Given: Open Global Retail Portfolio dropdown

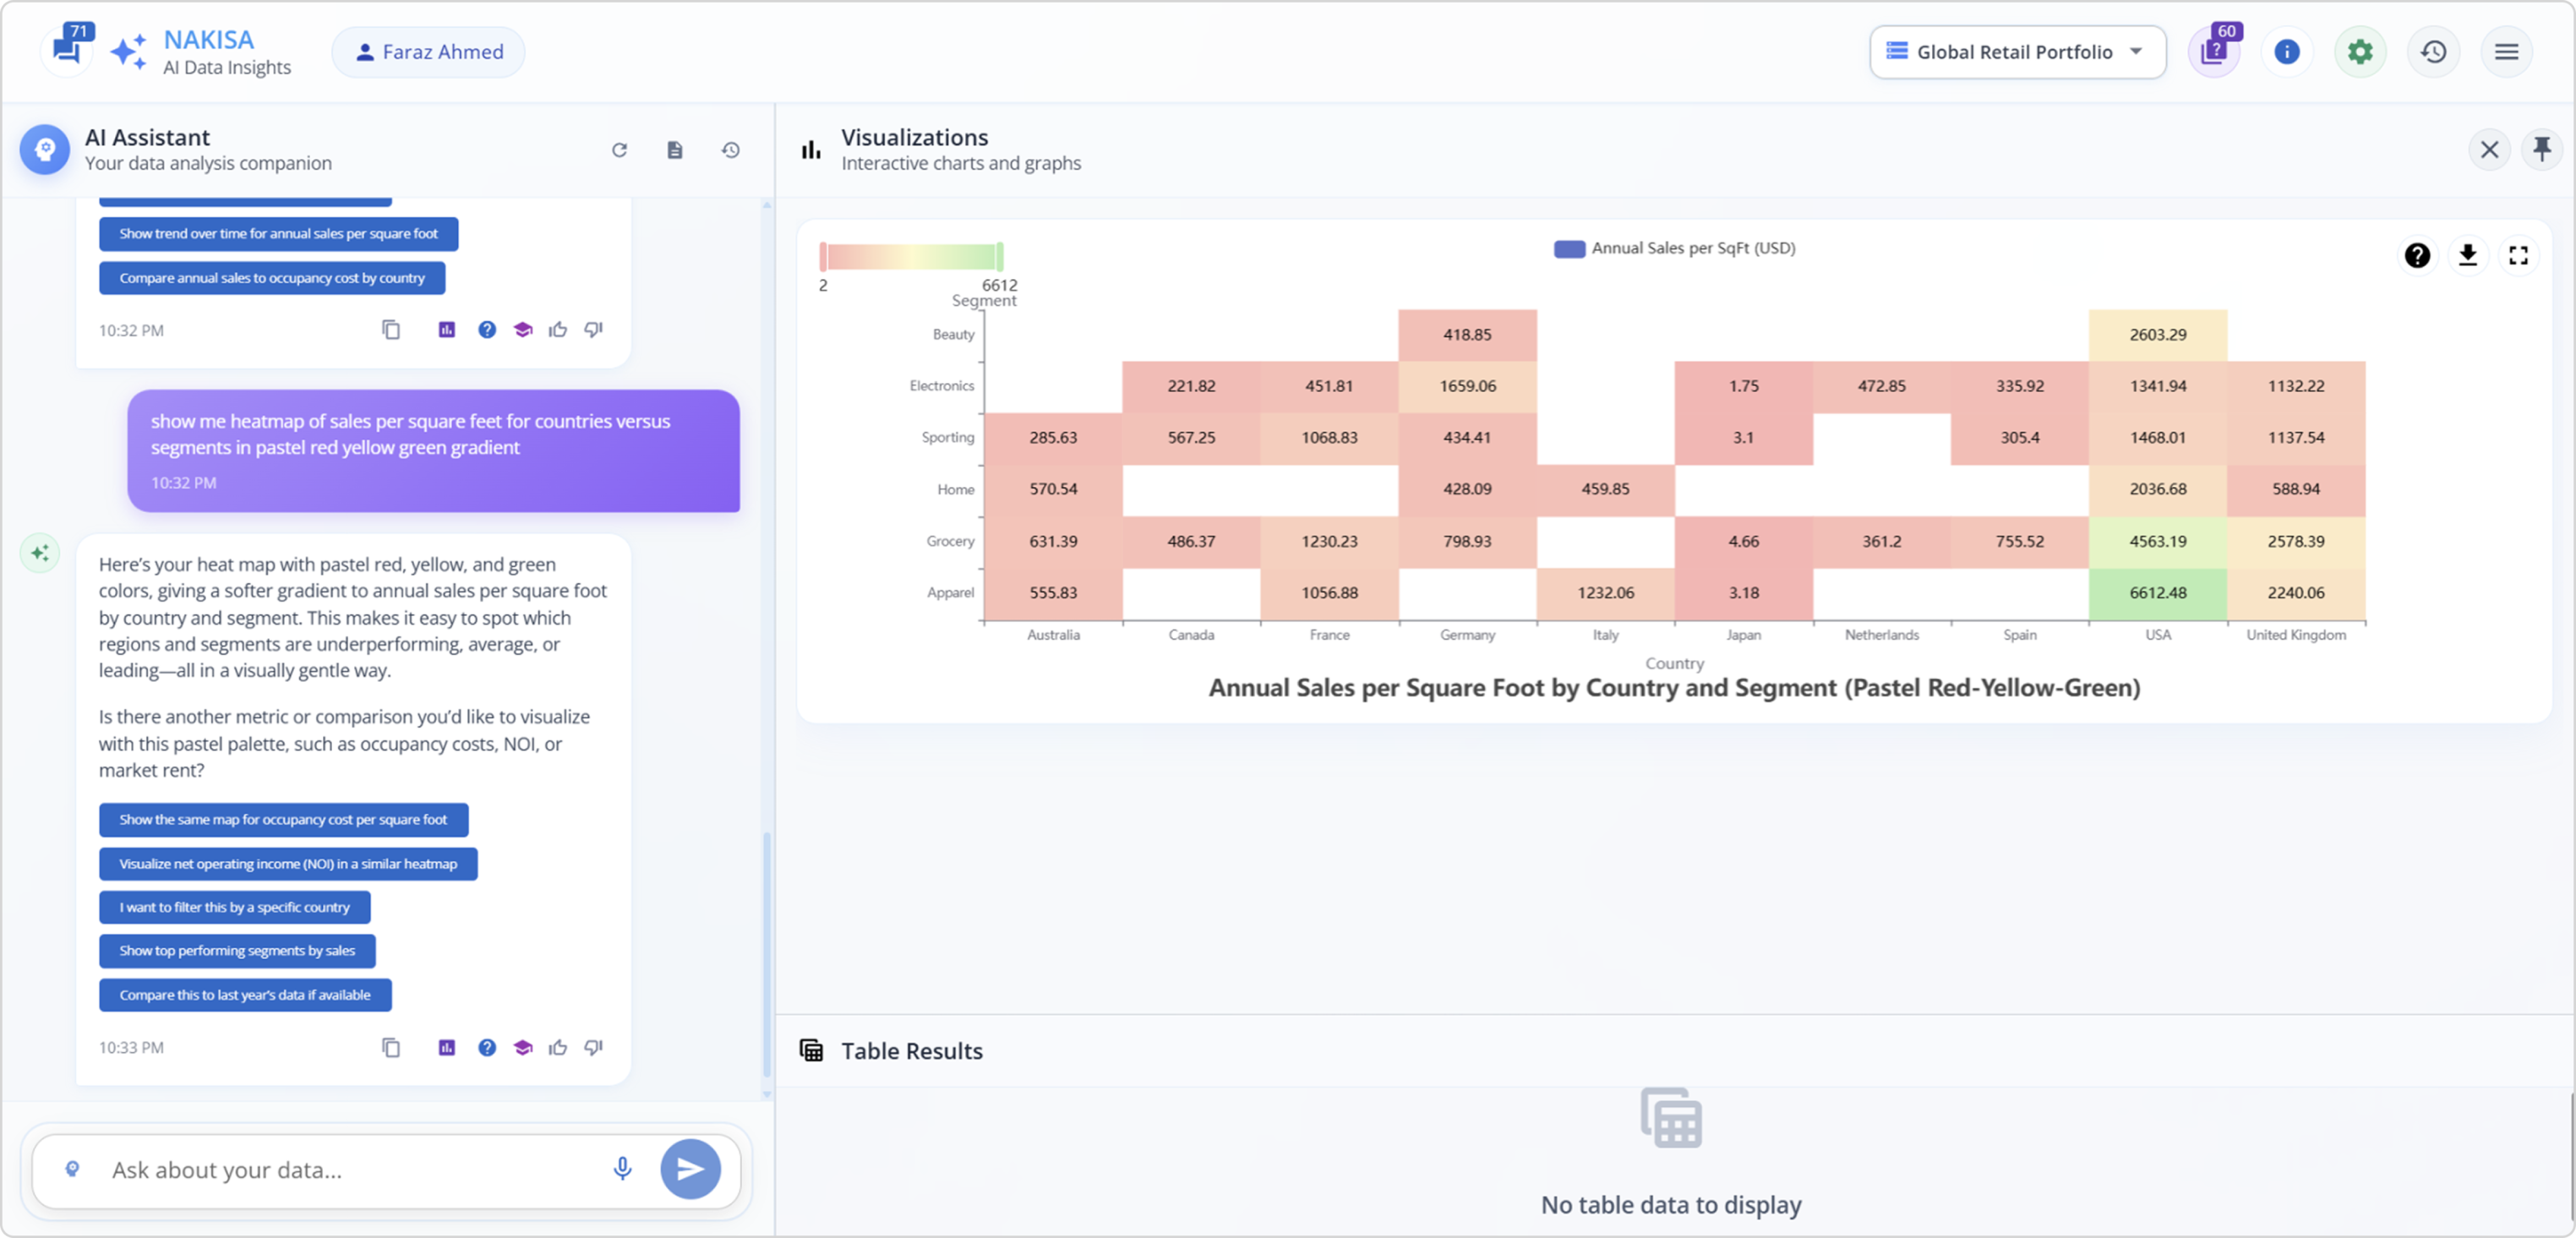Looking at the screenshot, I should pos(2016,52).
